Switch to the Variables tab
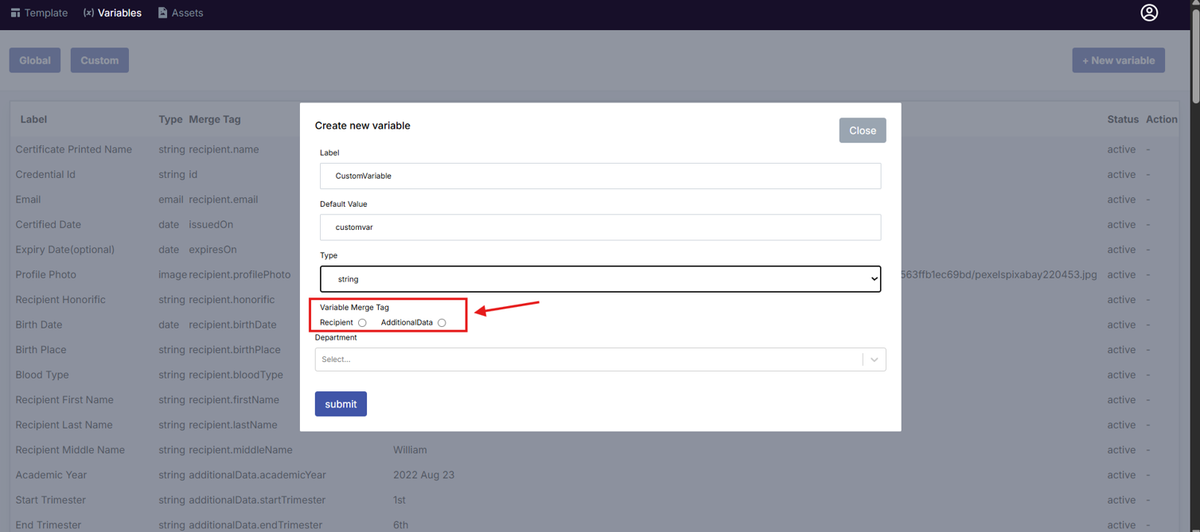This screenshot has height=532, width=1200. (x=112, y=13)
